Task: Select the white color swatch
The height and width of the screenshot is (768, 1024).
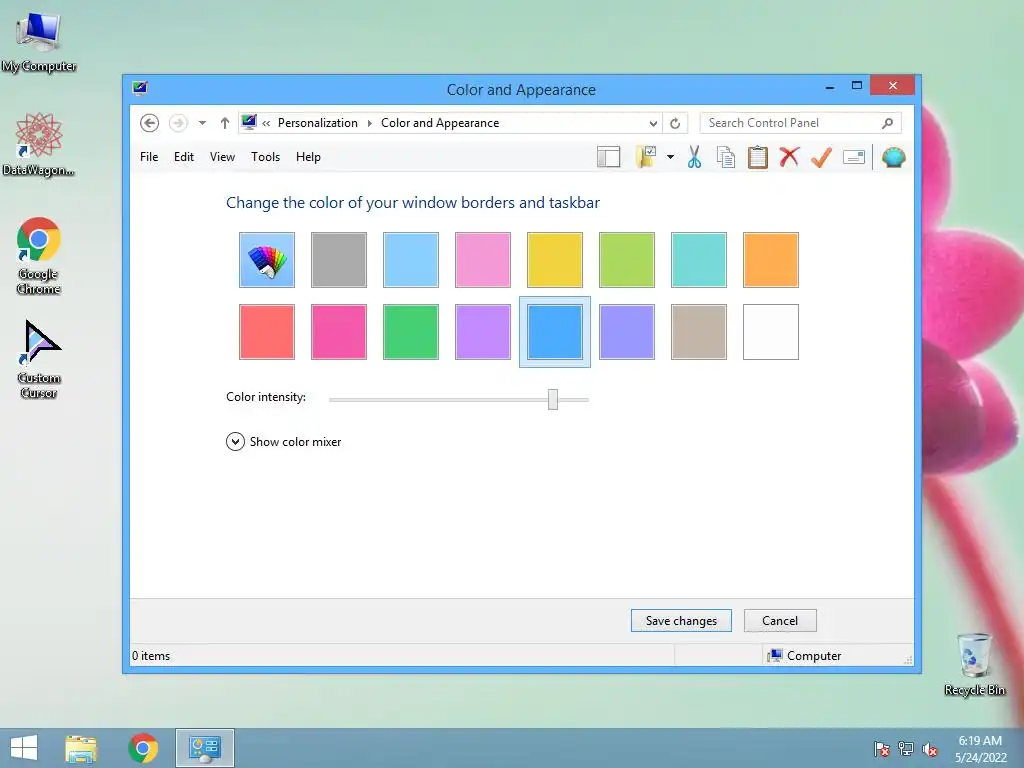Action: pyautogui.click(x=771, y=332)
